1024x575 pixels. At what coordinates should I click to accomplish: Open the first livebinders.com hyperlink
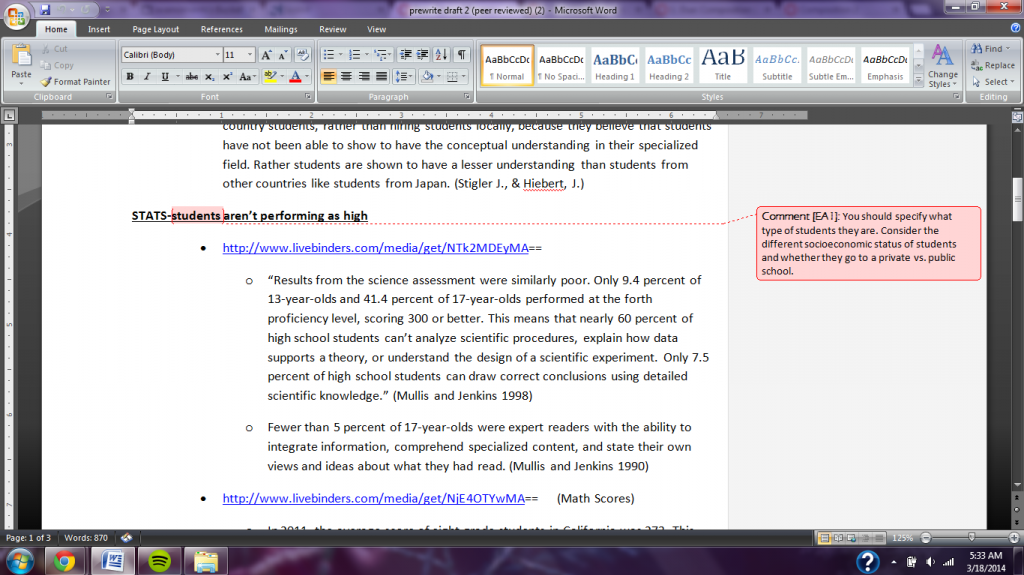click(374, 248)
